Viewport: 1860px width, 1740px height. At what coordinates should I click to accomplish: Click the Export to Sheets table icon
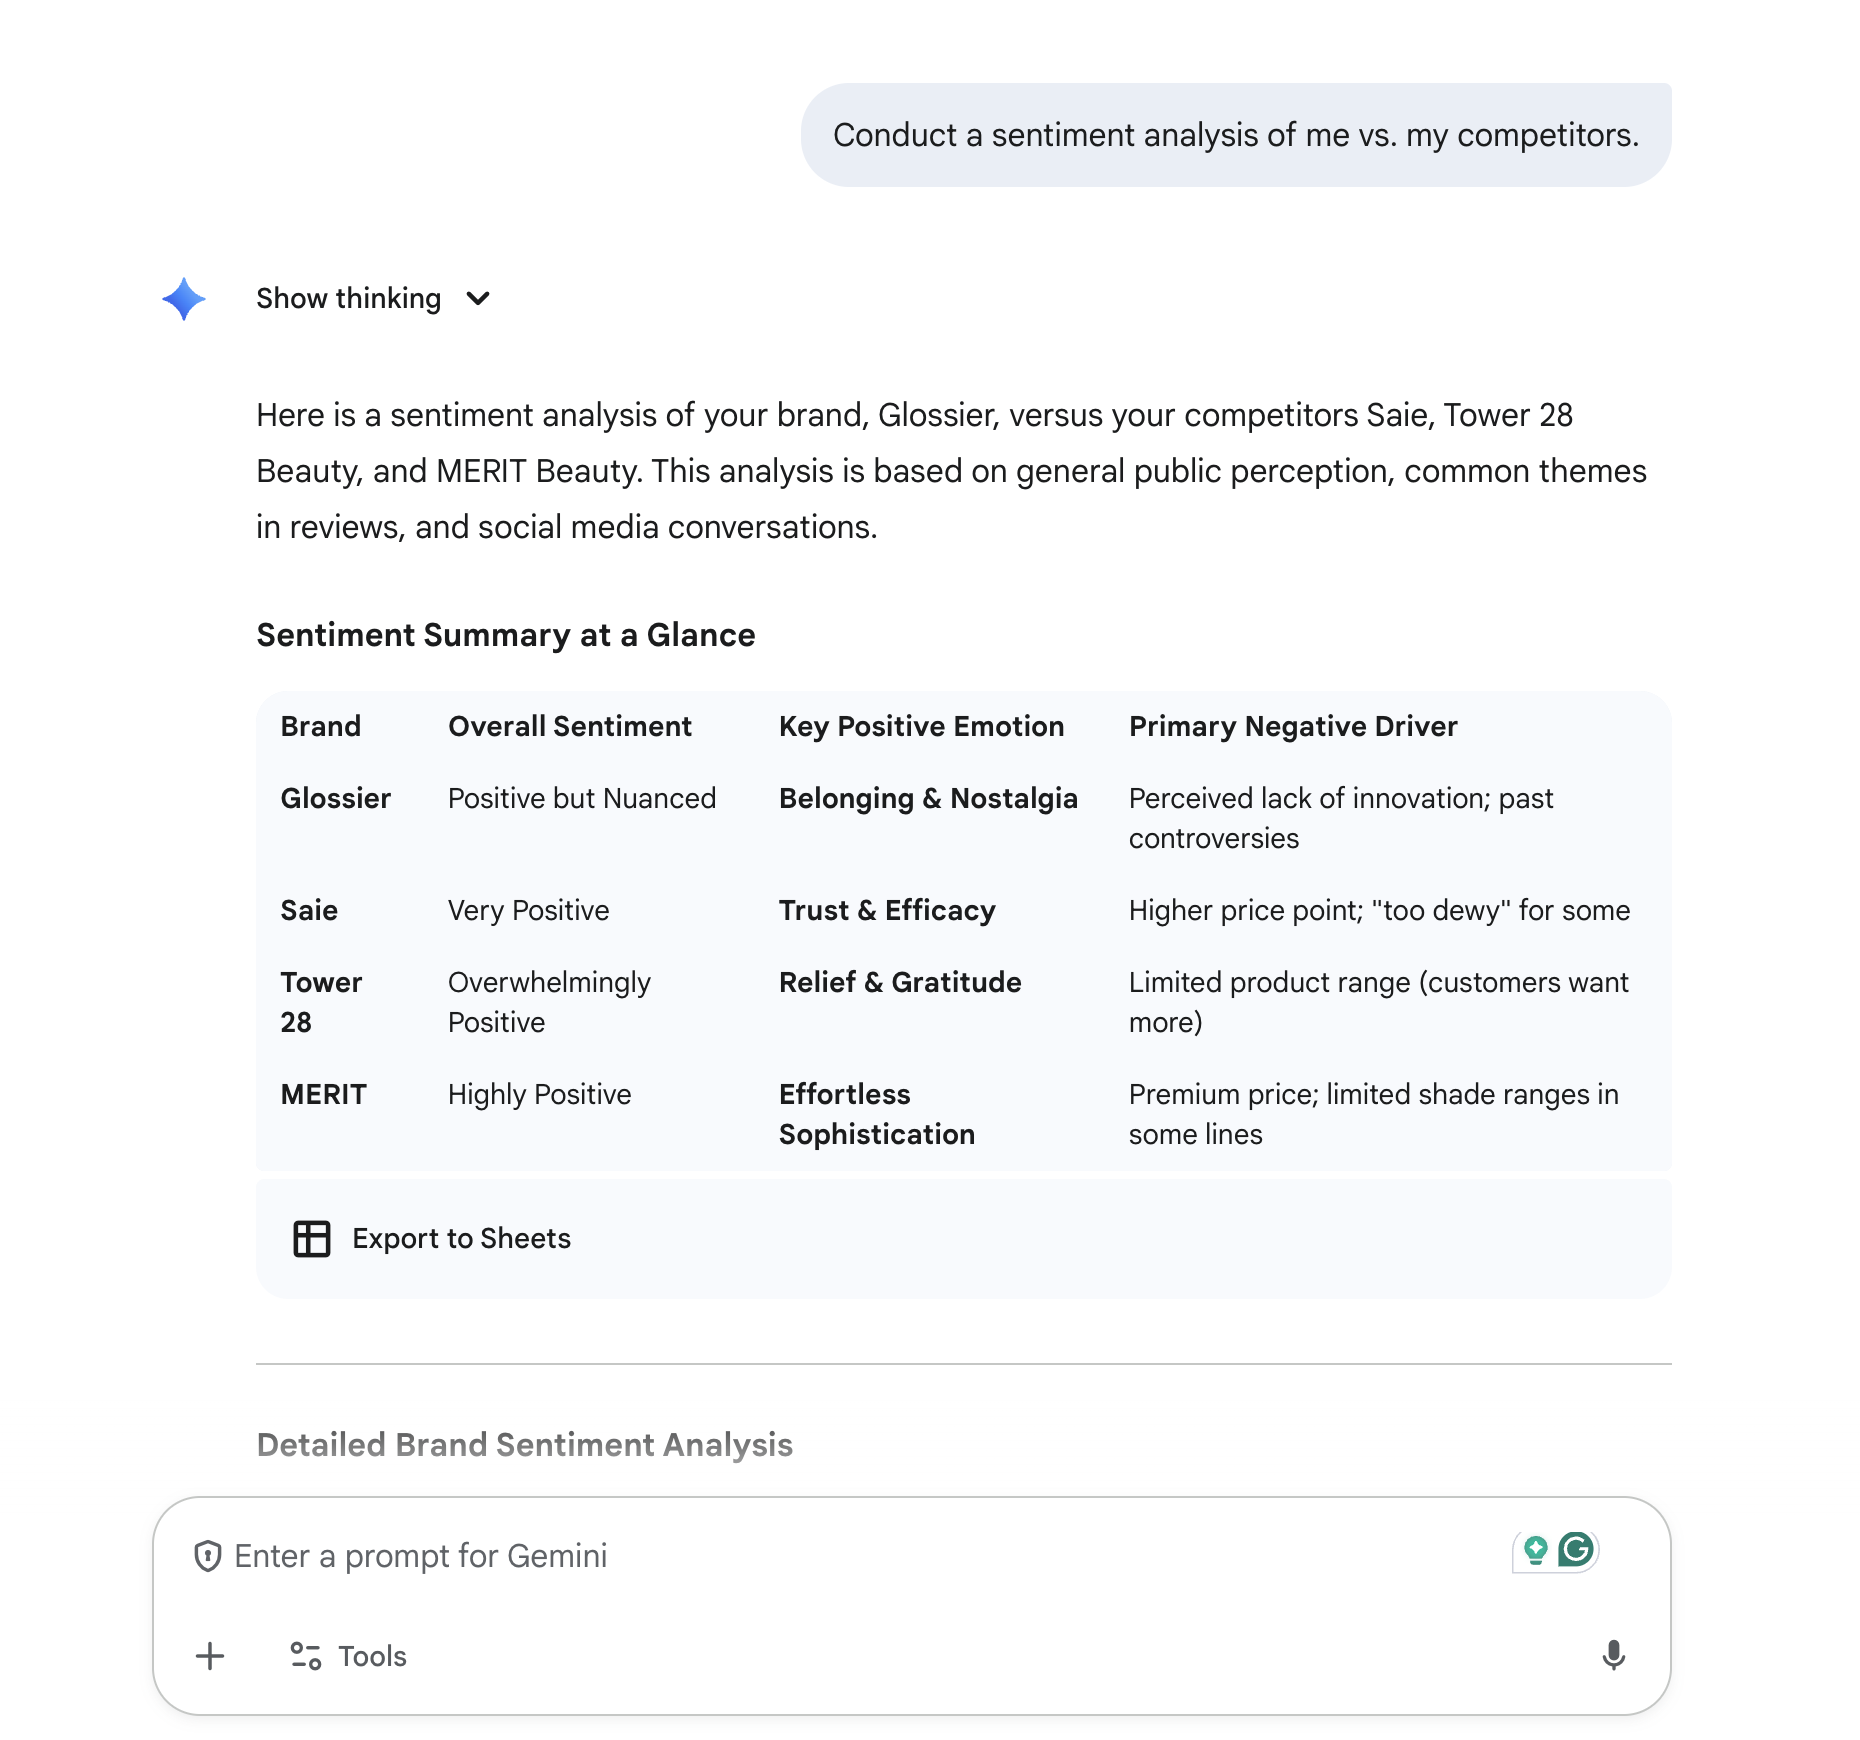[x=311, y=1239]
